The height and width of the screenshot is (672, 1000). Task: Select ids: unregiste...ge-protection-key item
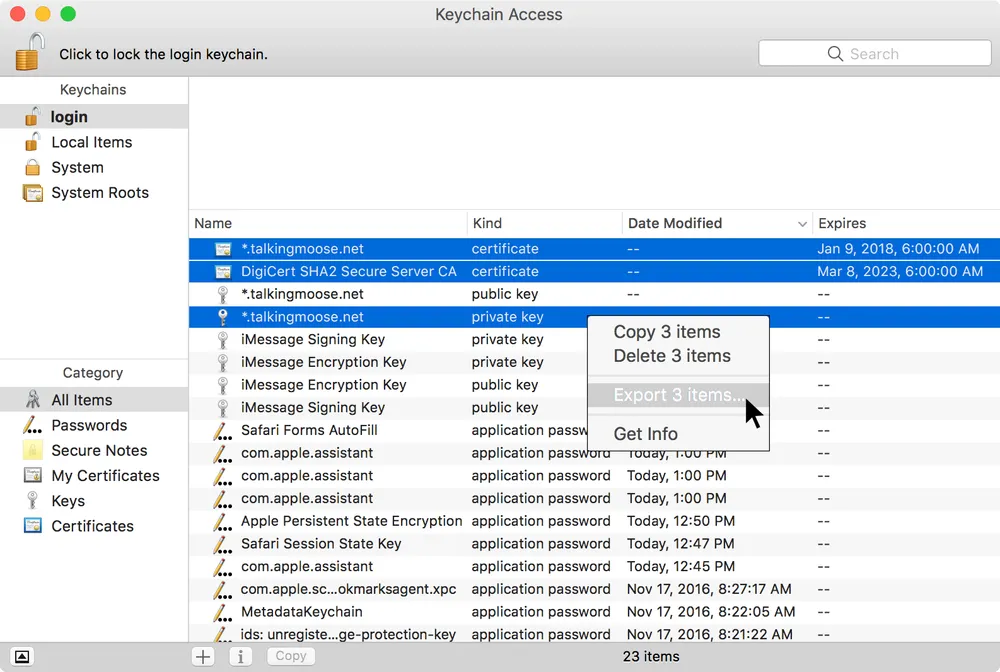pyautogui.click(x=594, y=634)
